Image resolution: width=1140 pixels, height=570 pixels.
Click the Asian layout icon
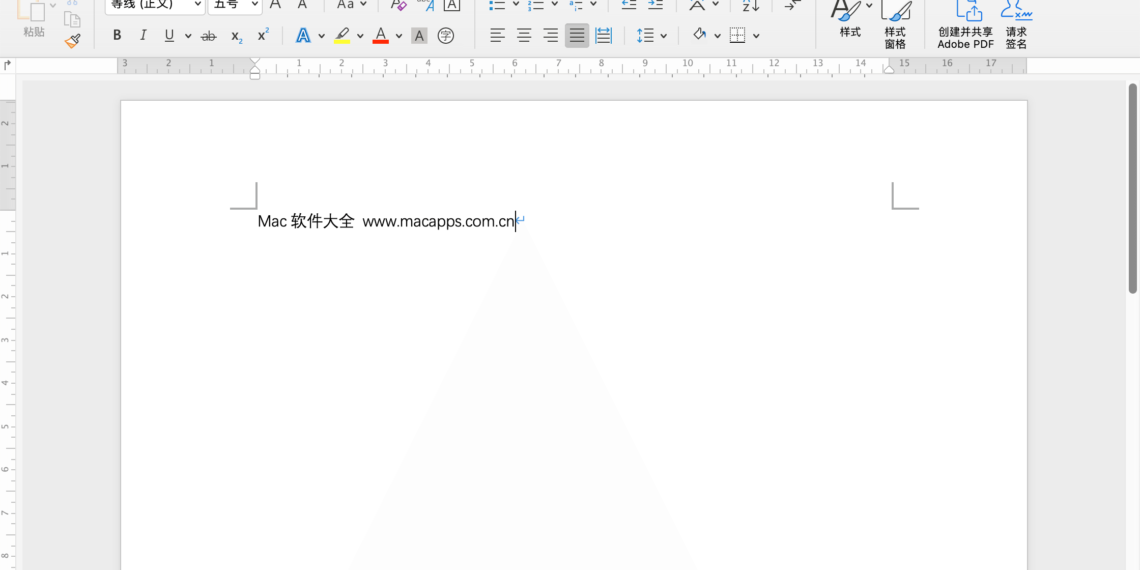click(x=697, y=4)
